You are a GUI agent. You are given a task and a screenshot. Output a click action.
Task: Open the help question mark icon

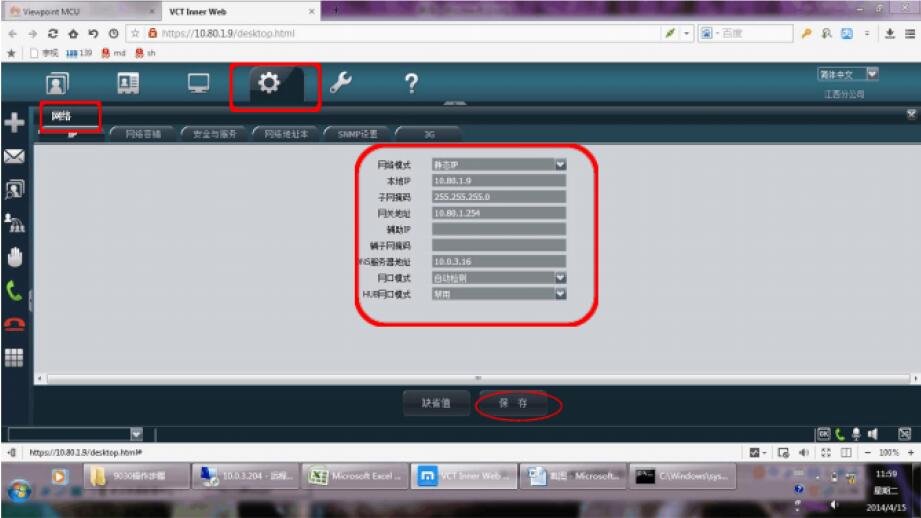coord(410,86)
